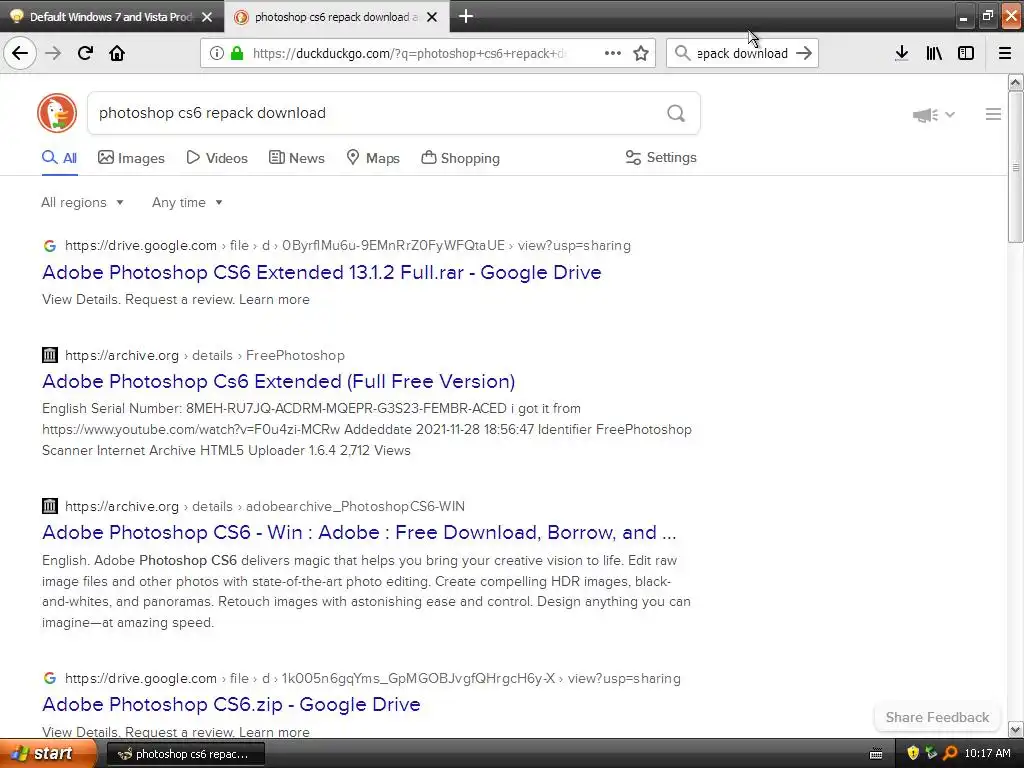Expand the Any time filter
Screen dimensions: 1024x768
(x=187, y=202)
